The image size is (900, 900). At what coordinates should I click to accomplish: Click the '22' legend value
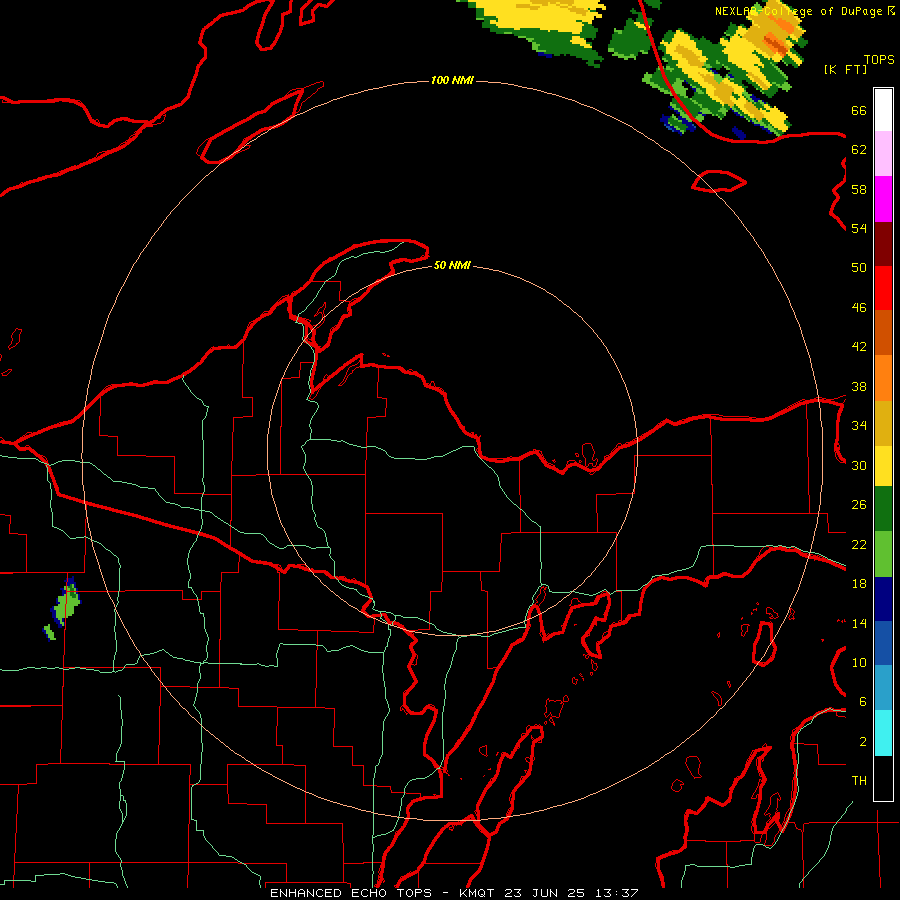(x=859, y=545)
